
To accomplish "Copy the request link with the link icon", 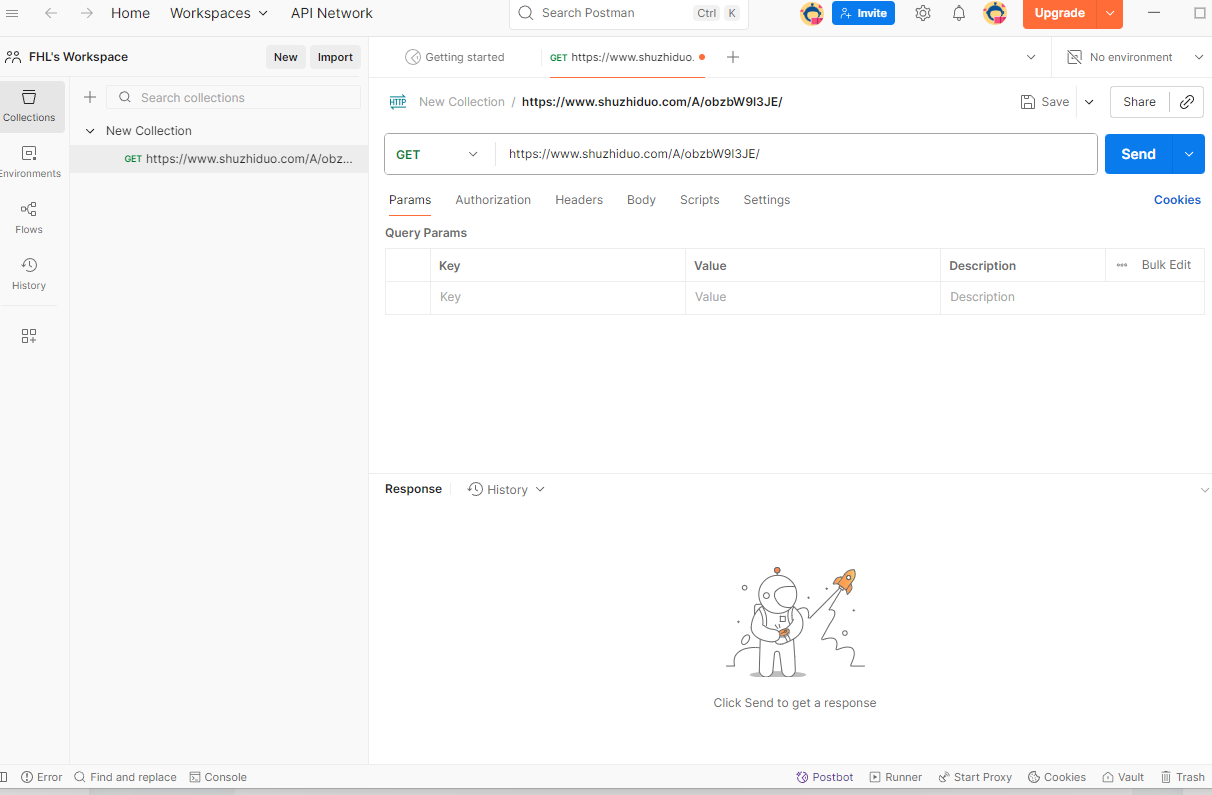I will [1187, 102].
